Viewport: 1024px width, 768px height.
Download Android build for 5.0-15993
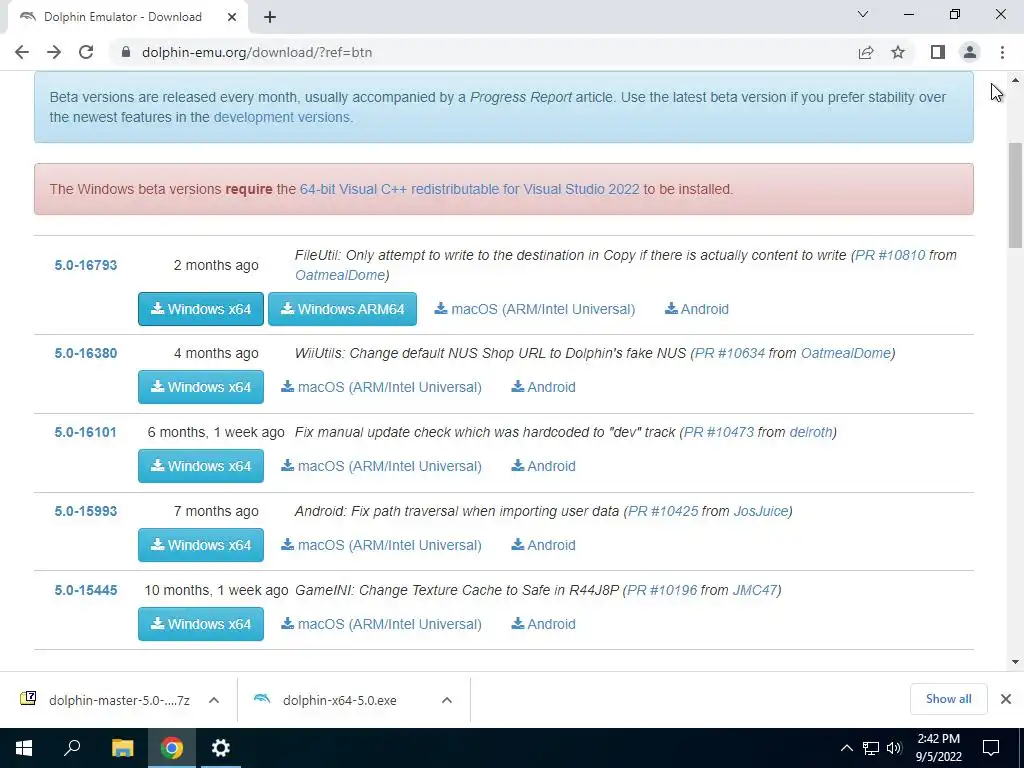point(543,545)
